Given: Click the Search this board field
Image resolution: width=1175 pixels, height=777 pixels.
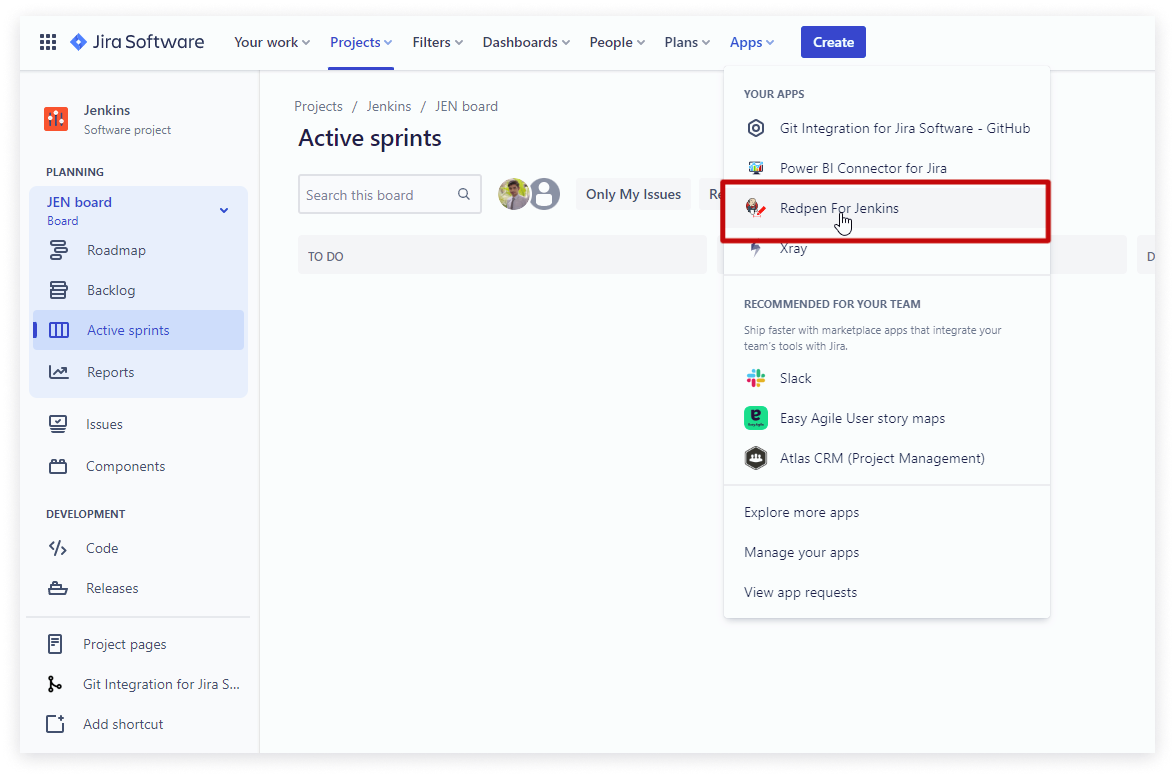Looking at the screenshot, I should click(x=390, y=194).
